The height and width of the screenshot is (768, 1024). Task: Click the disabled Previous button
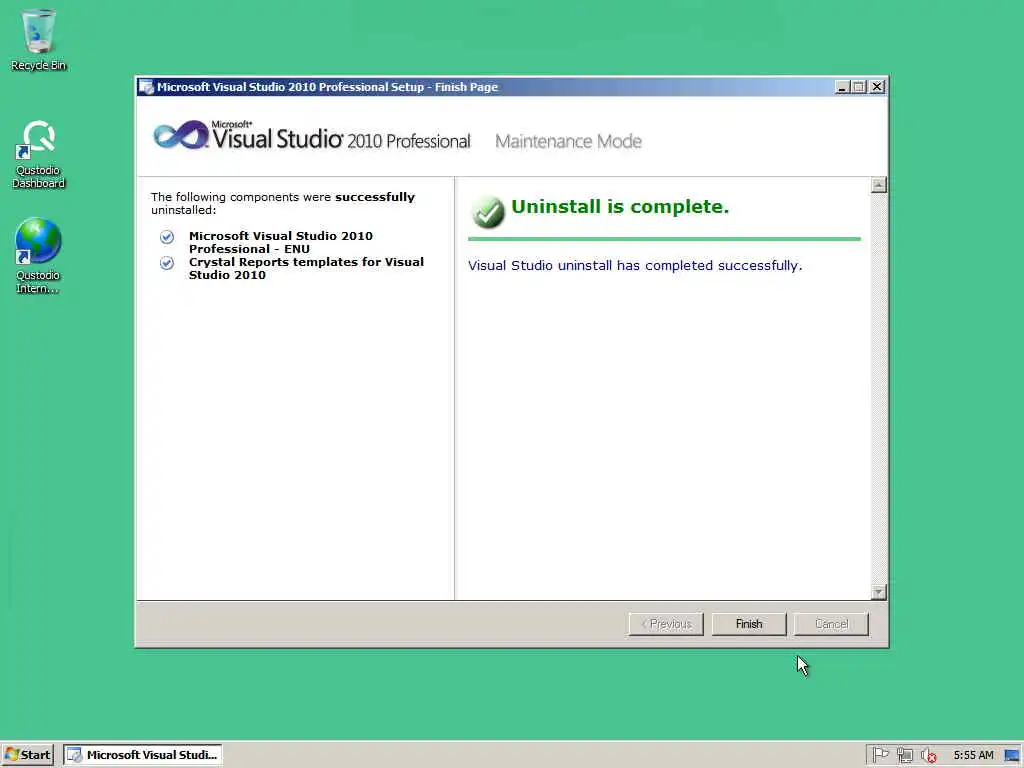(666, 624)
